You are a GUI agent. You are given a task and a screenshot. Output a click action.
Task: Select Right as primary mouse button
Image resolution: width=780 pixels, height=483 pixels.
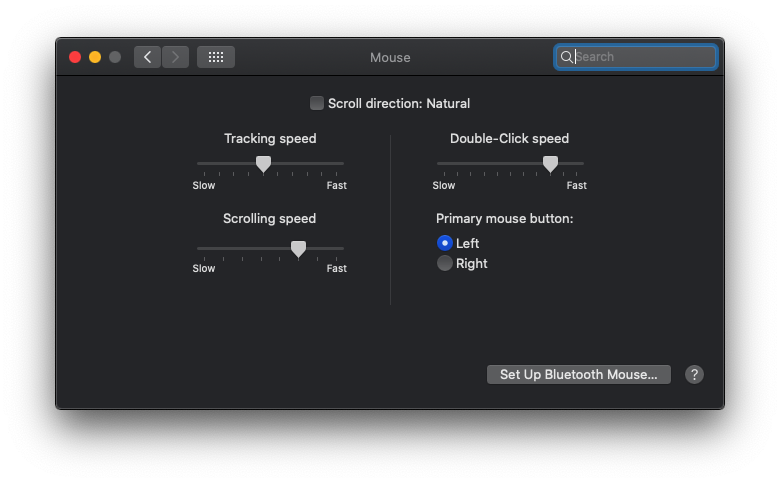[445, 263]
